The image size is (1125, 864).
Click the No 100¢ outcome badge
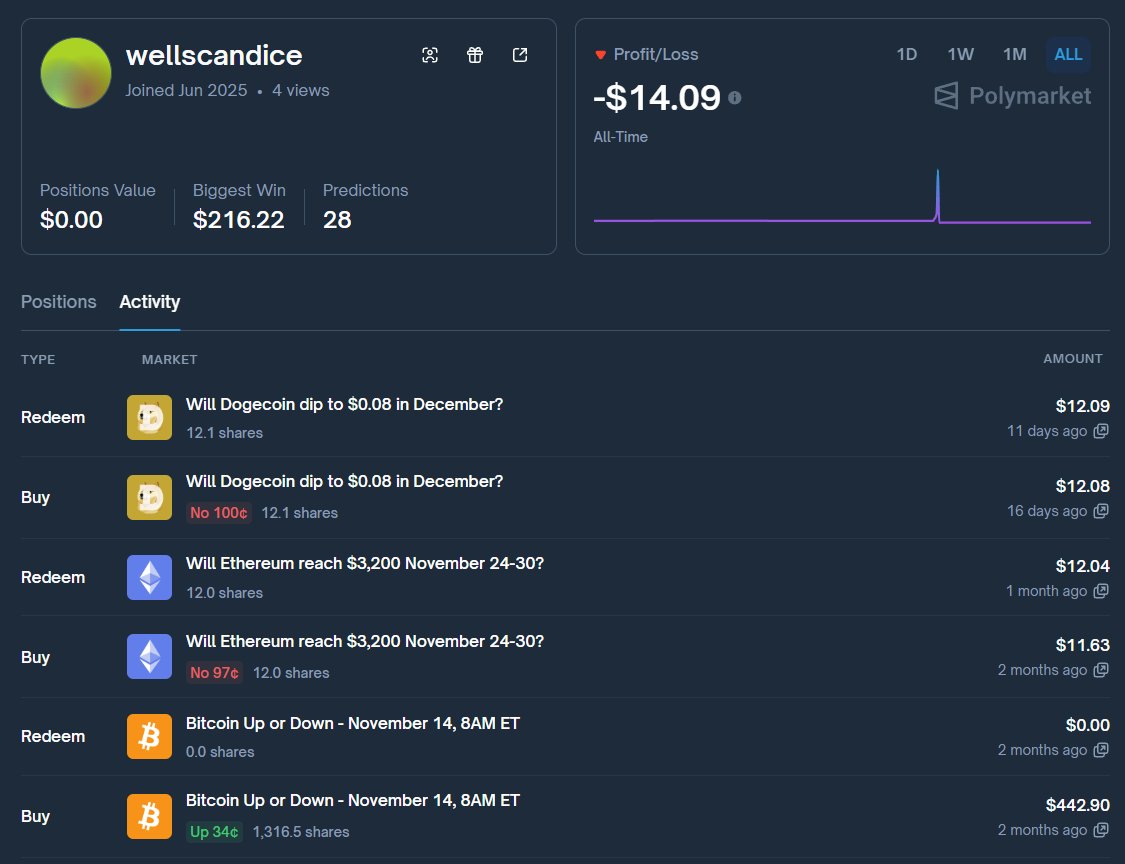(x=219, y=513)
